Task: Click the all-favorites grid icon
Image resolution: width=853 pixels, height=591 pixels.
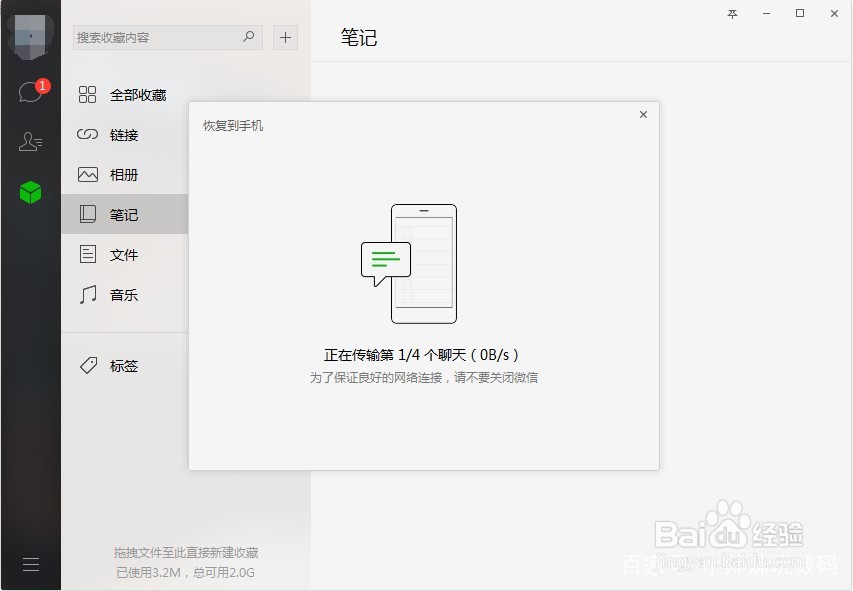Action: pyautogui.click(x=88, y=95)
